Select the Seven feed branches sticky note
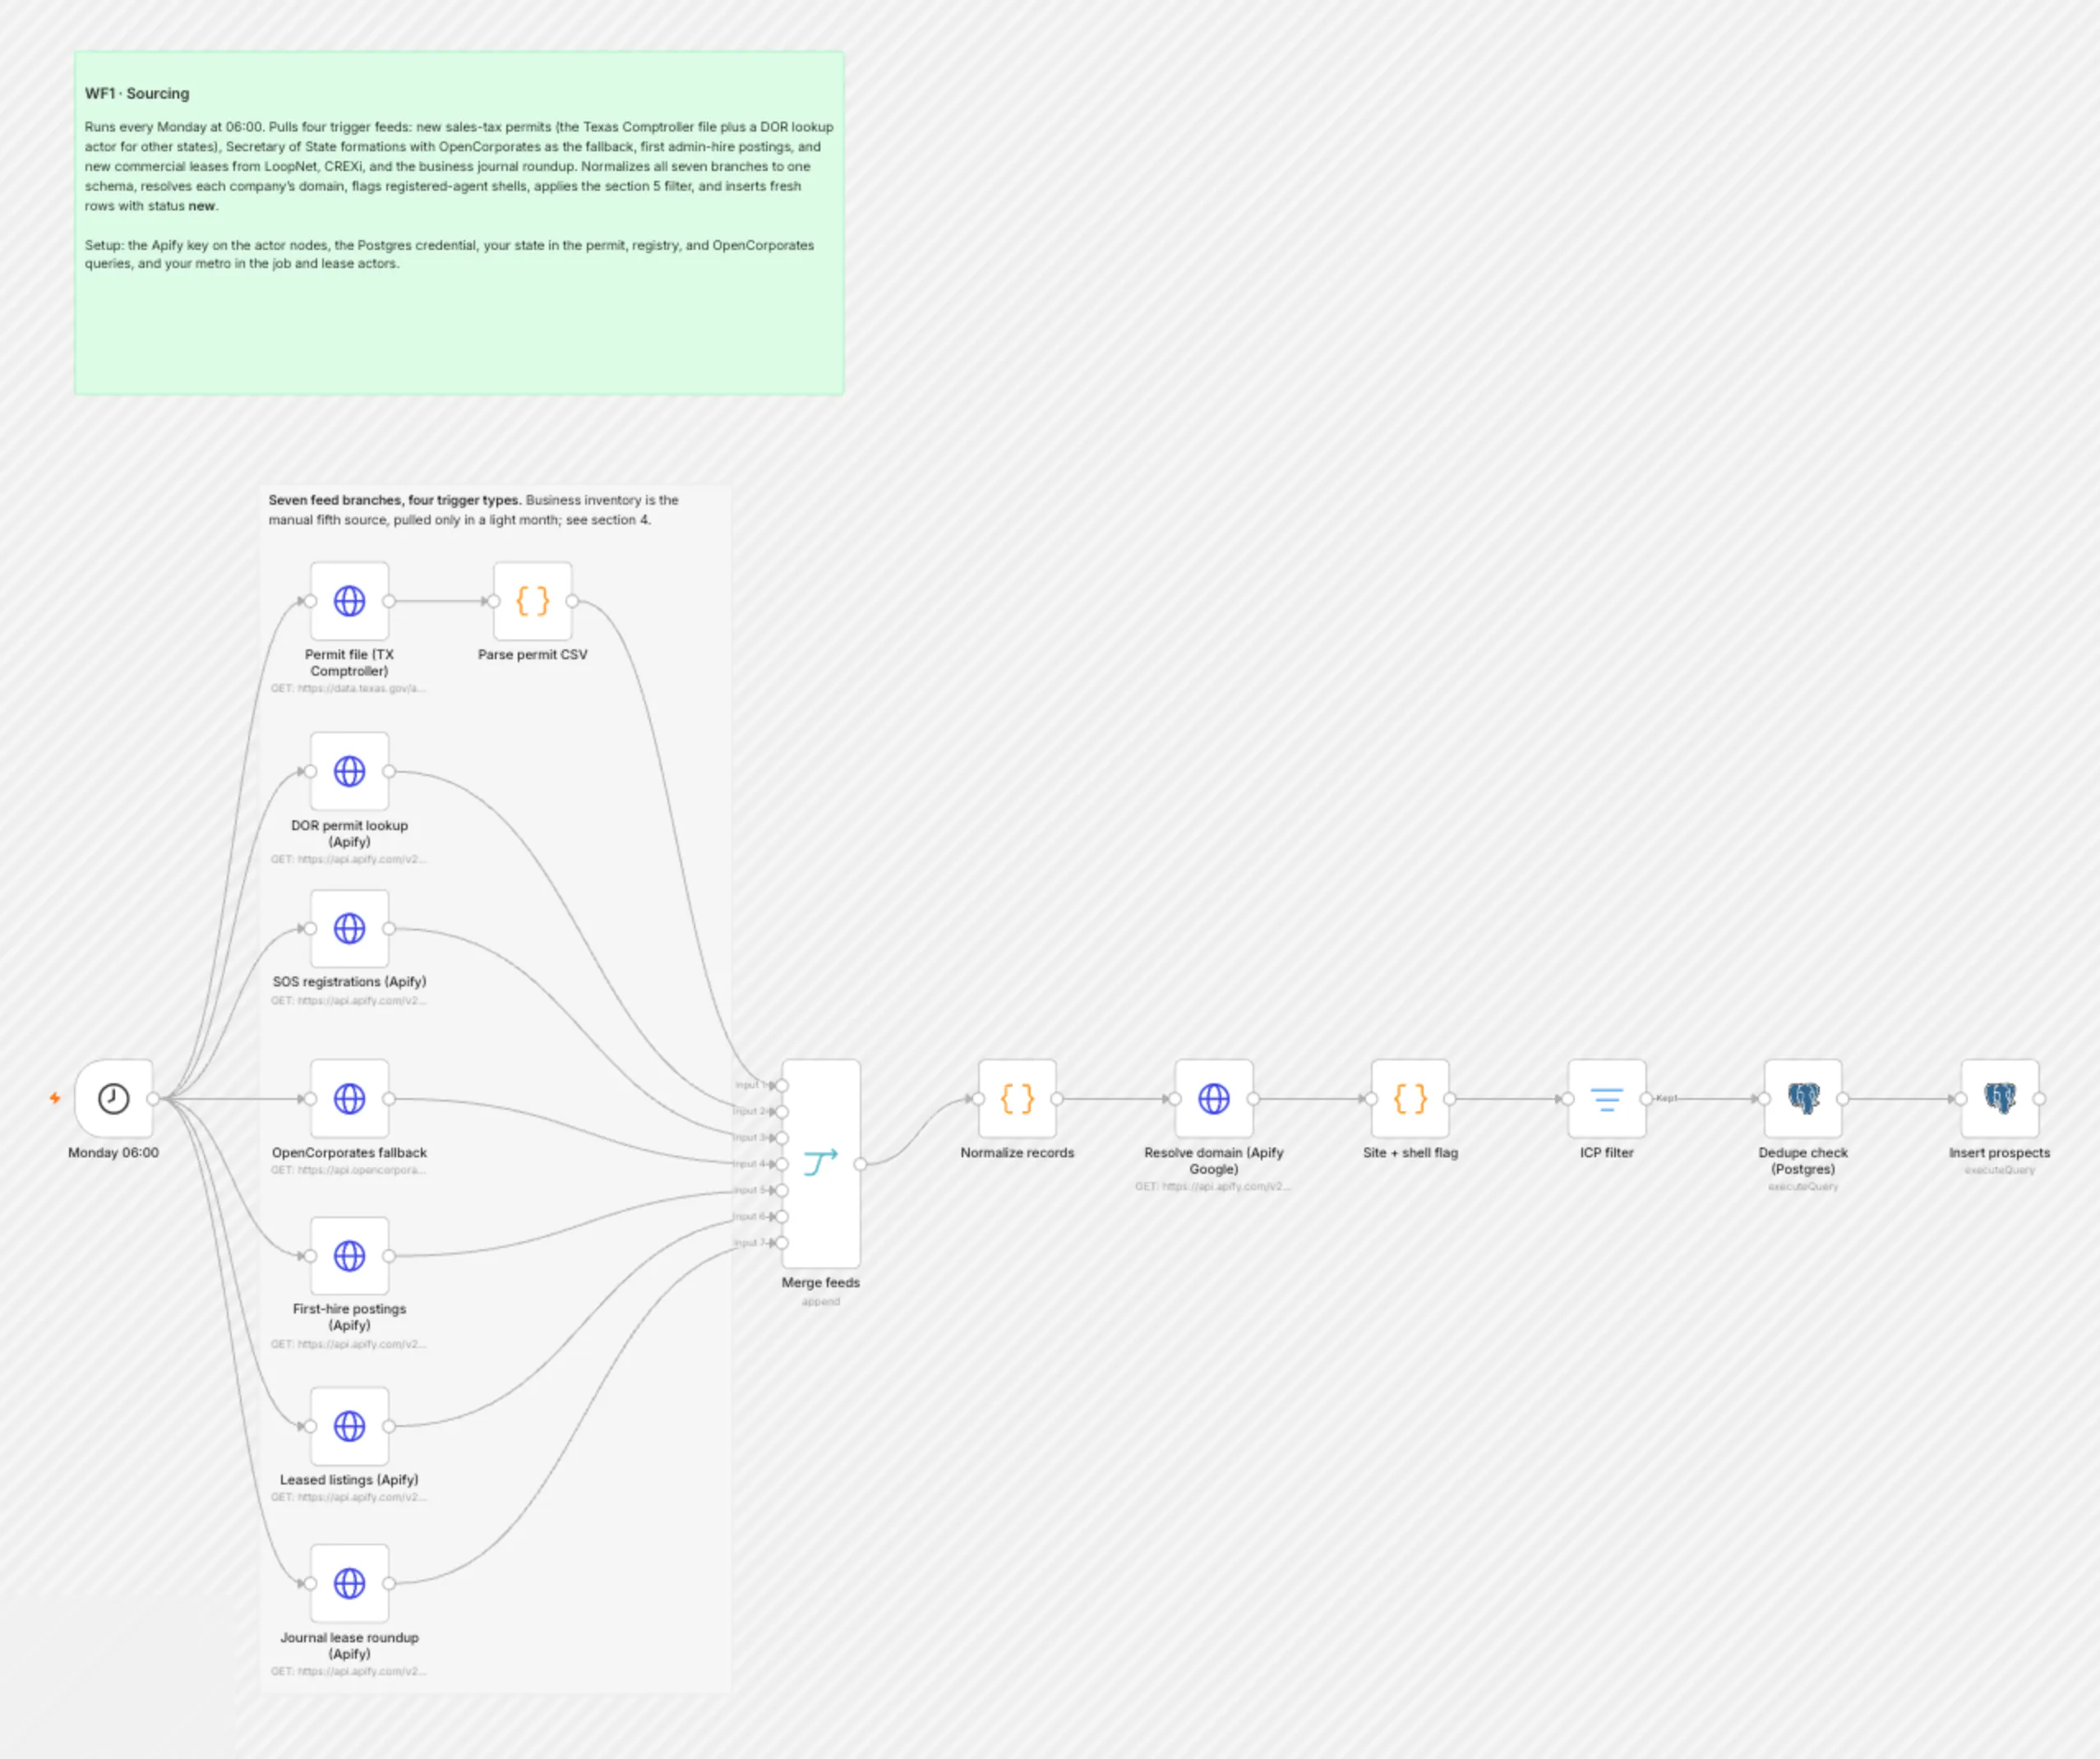The height and width of the screenshot is (1759, 2100). coord(495,1090)
